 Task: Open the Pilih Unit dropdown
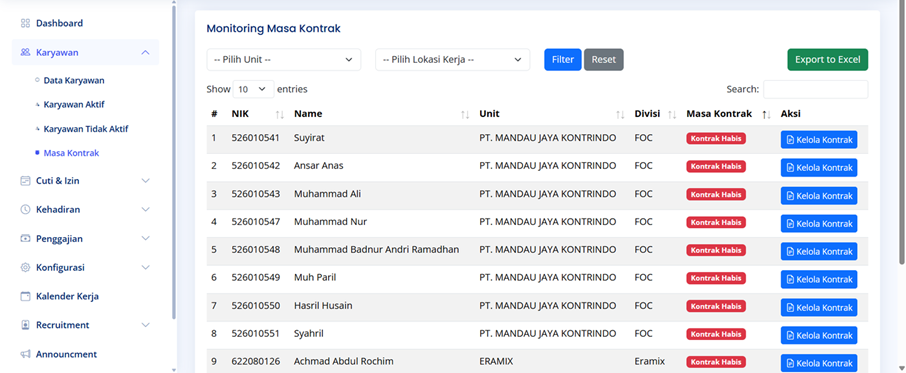284,59
